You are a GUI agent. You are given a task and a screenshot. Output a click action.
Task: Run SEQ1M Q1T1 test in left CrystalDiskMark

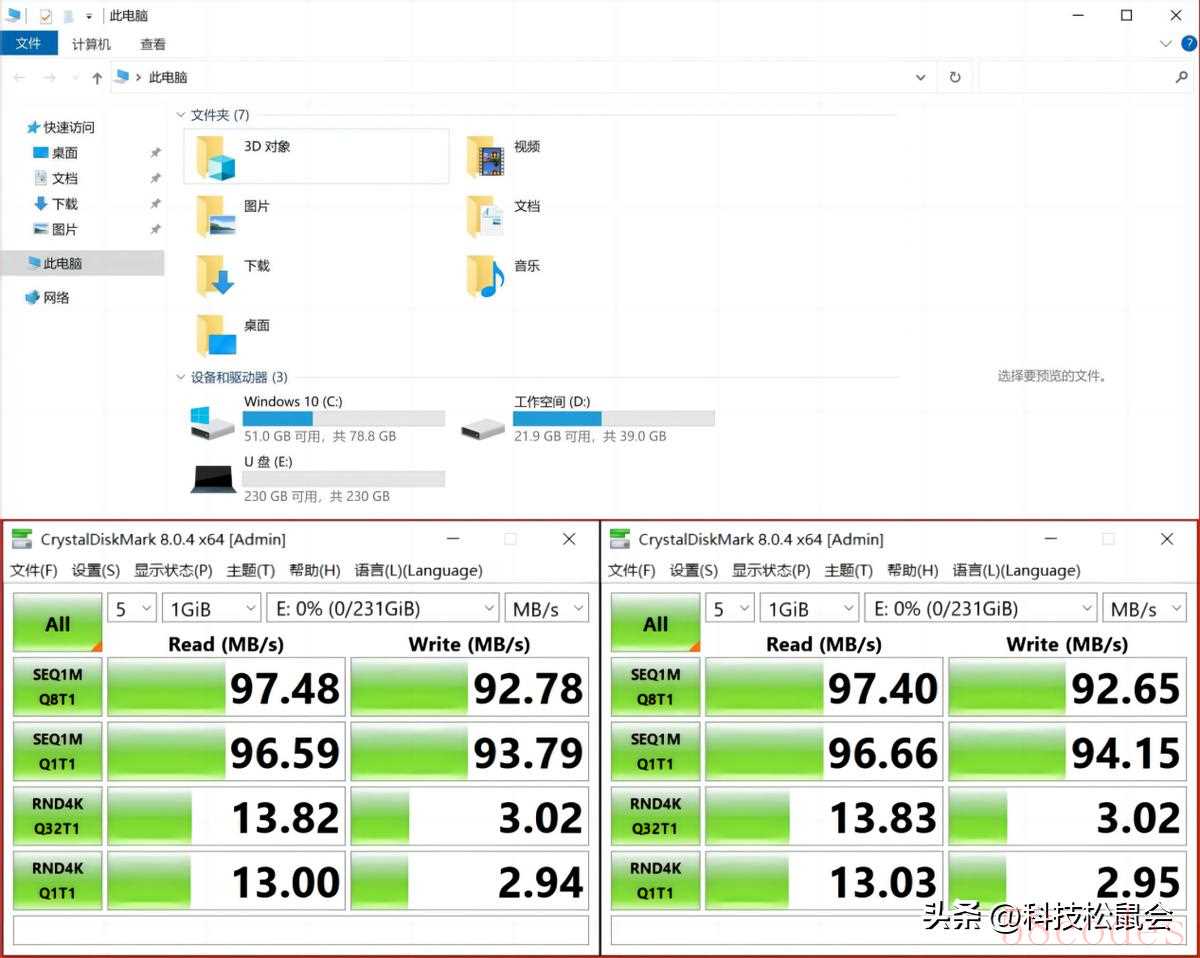point(57,751)
